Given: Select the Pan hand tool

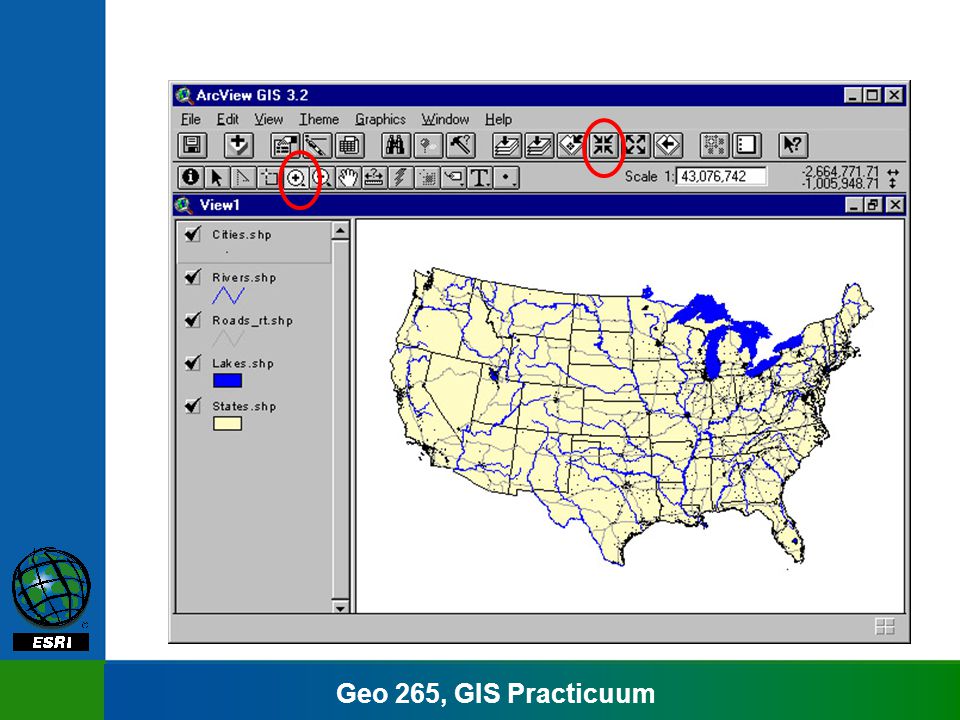Looking at the screenshot, I should [x=348, y=178].
